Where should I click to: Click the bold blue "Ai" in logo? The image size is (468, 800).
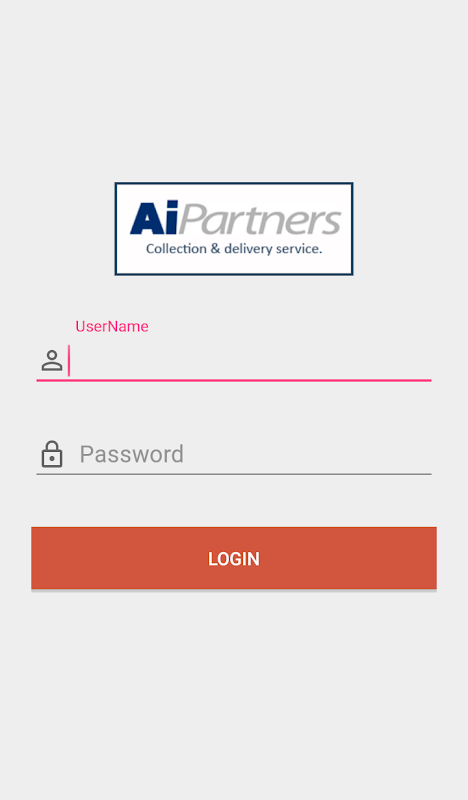(x=154, y=218)
